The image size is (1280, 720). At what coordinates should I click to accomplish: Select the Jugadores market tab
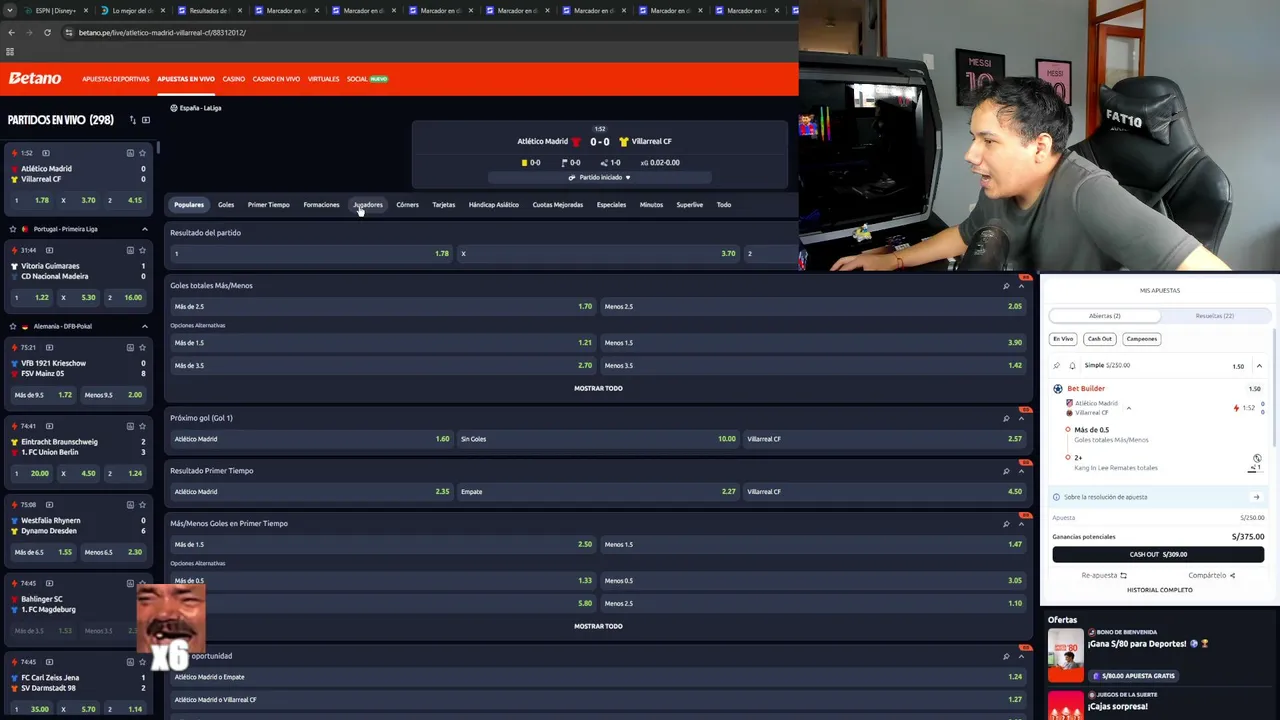[x=368, y=205]
